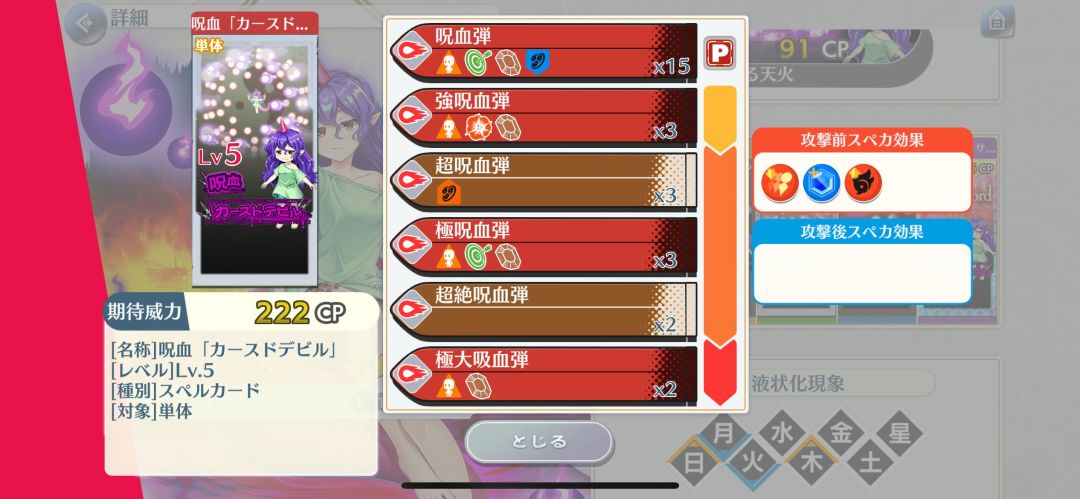Select the 超絶呪血弾 bullet row
This screenshot has width=1080, height=499.
coord(543,311)
